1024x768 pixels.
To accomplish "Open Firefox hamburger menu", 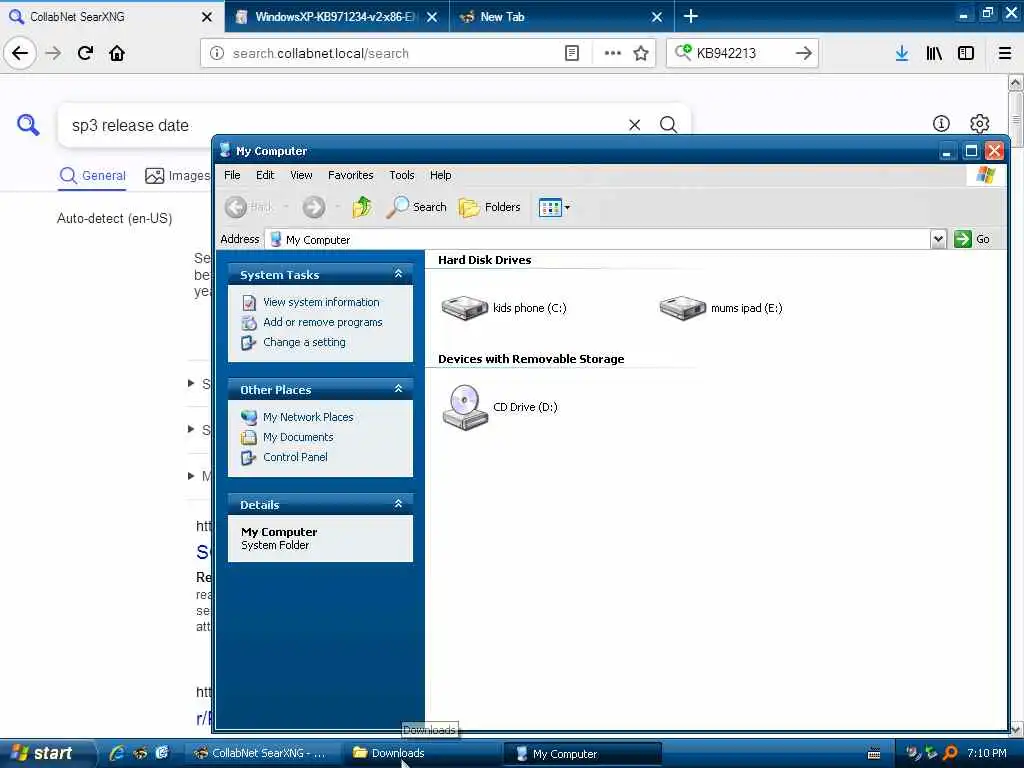I will (x=1004, y=53).
